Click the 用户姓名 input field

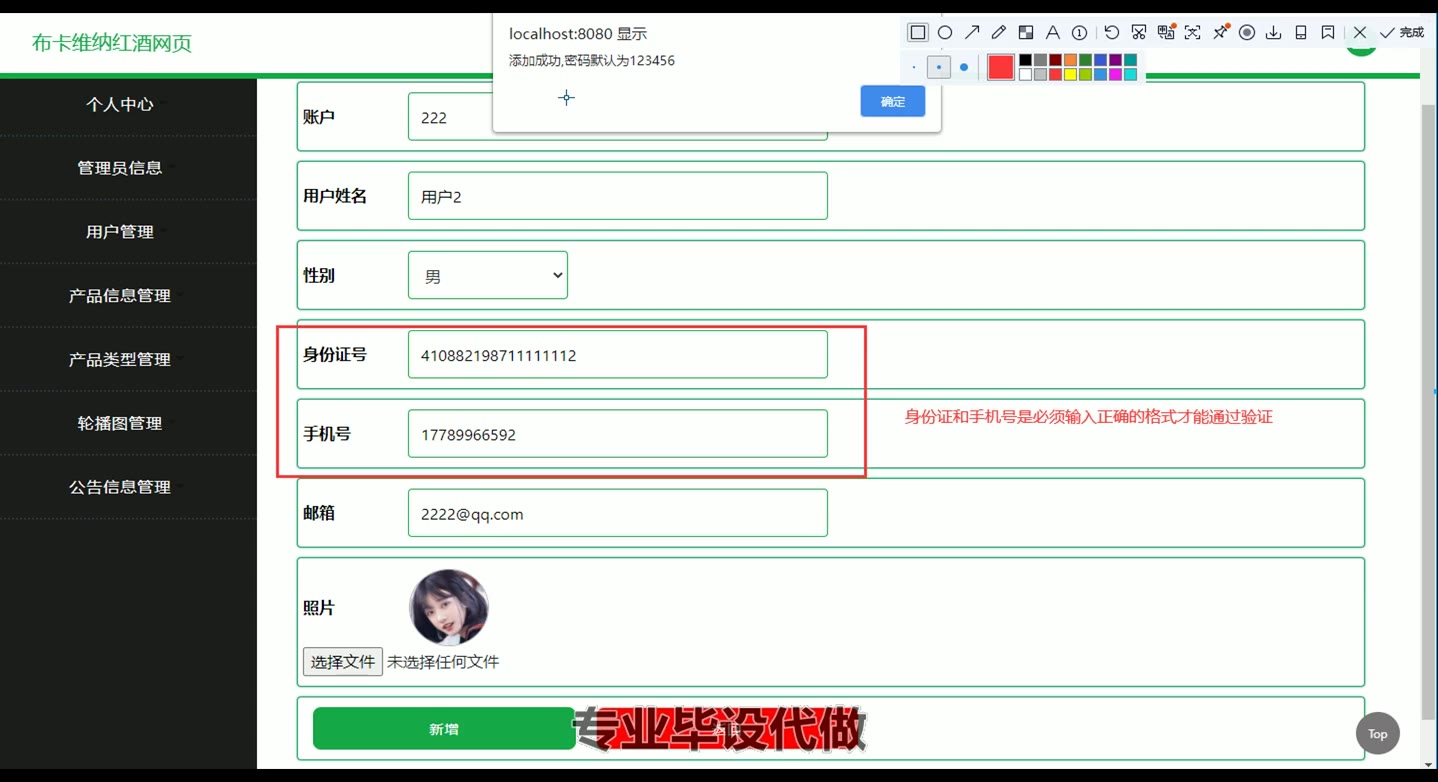(618, 196)
